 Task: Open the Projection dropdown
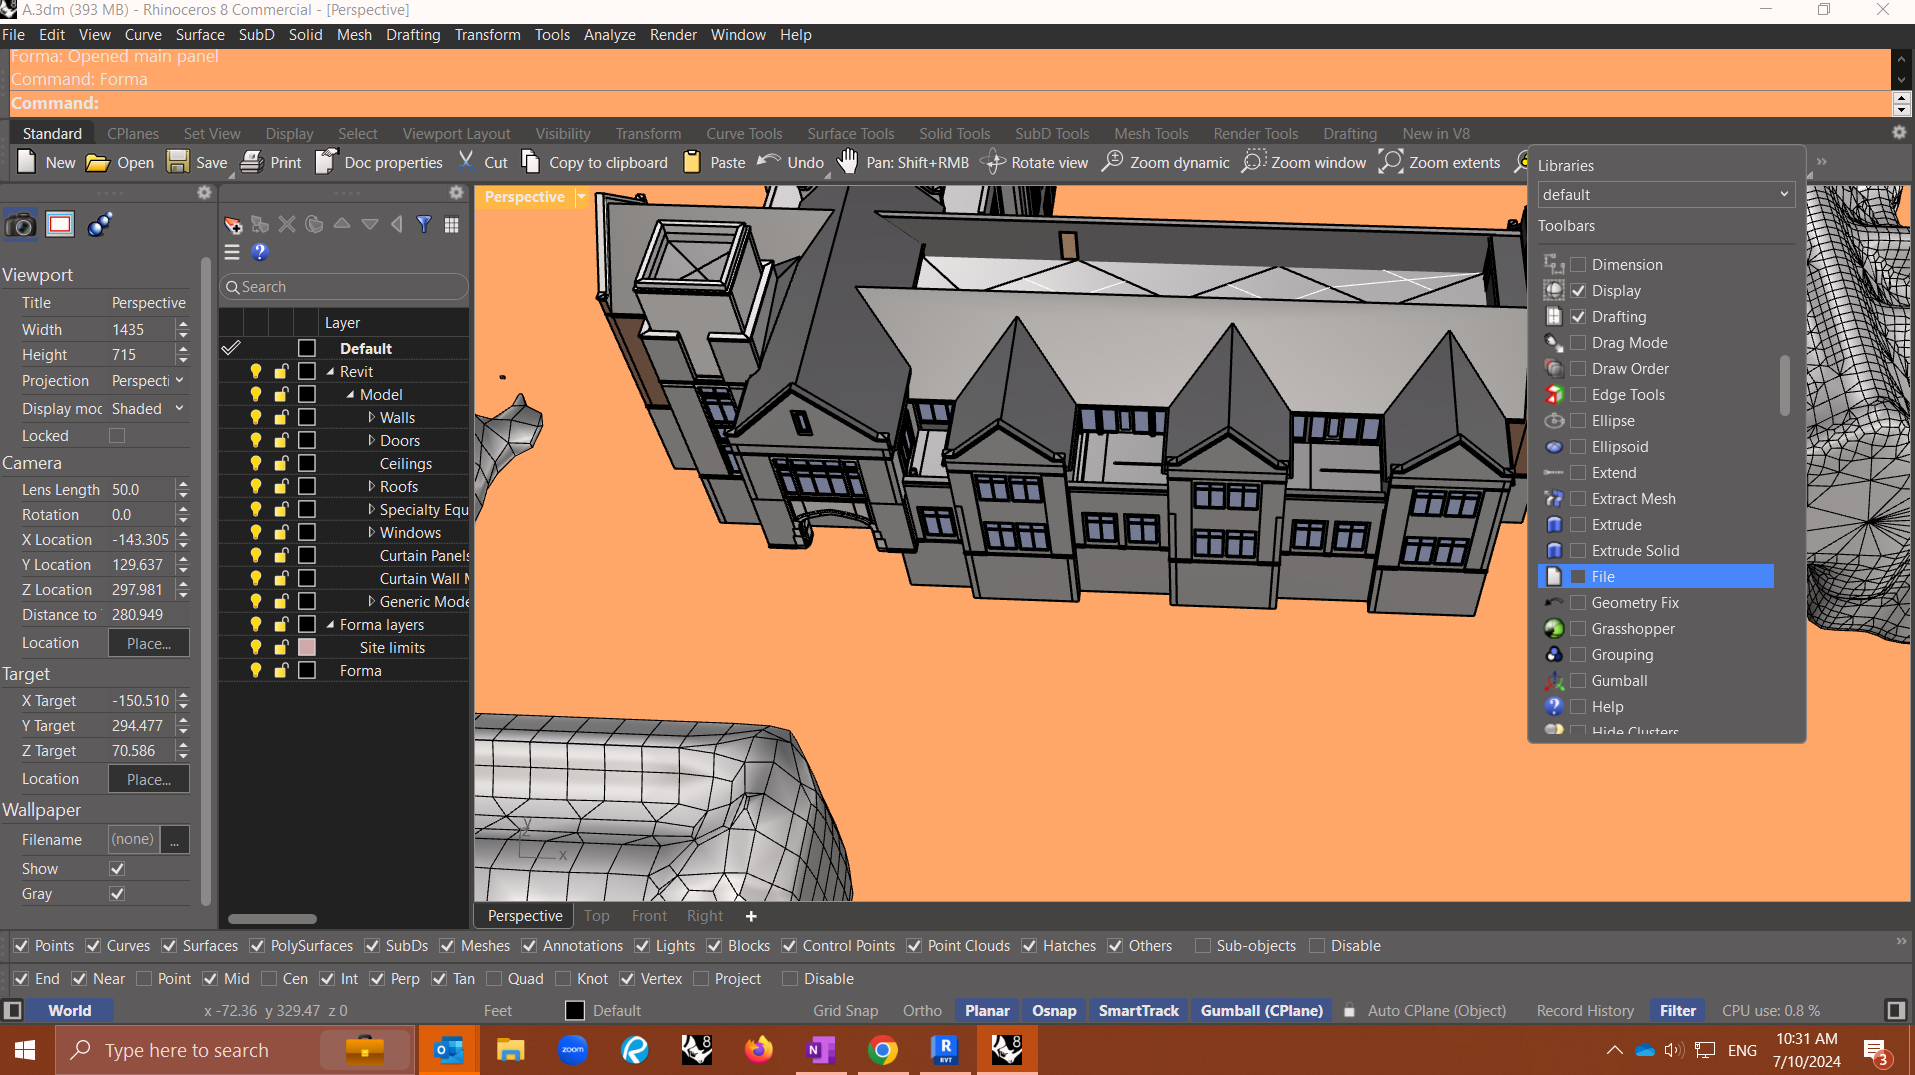[x=148, y=381]
